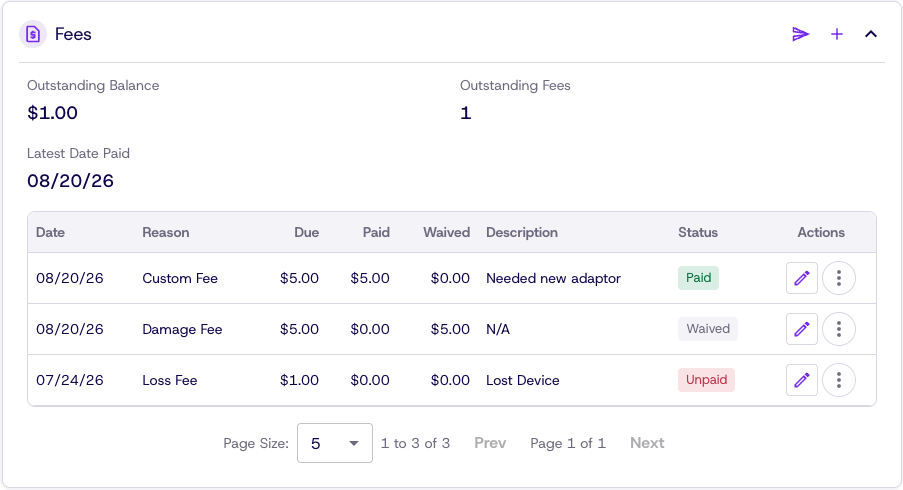The image size is (903, 490).
Task: Edit the Loss Fee row pencil icon
Action: 802,380
